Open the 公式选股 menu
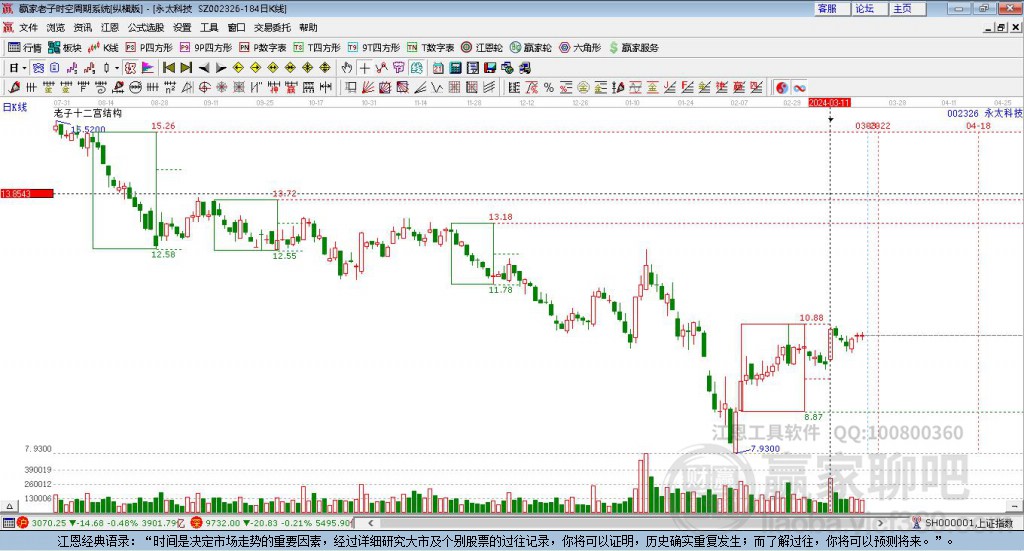Image resolution: width=1024 pixels, height=551 pixels. pos(146,27)
